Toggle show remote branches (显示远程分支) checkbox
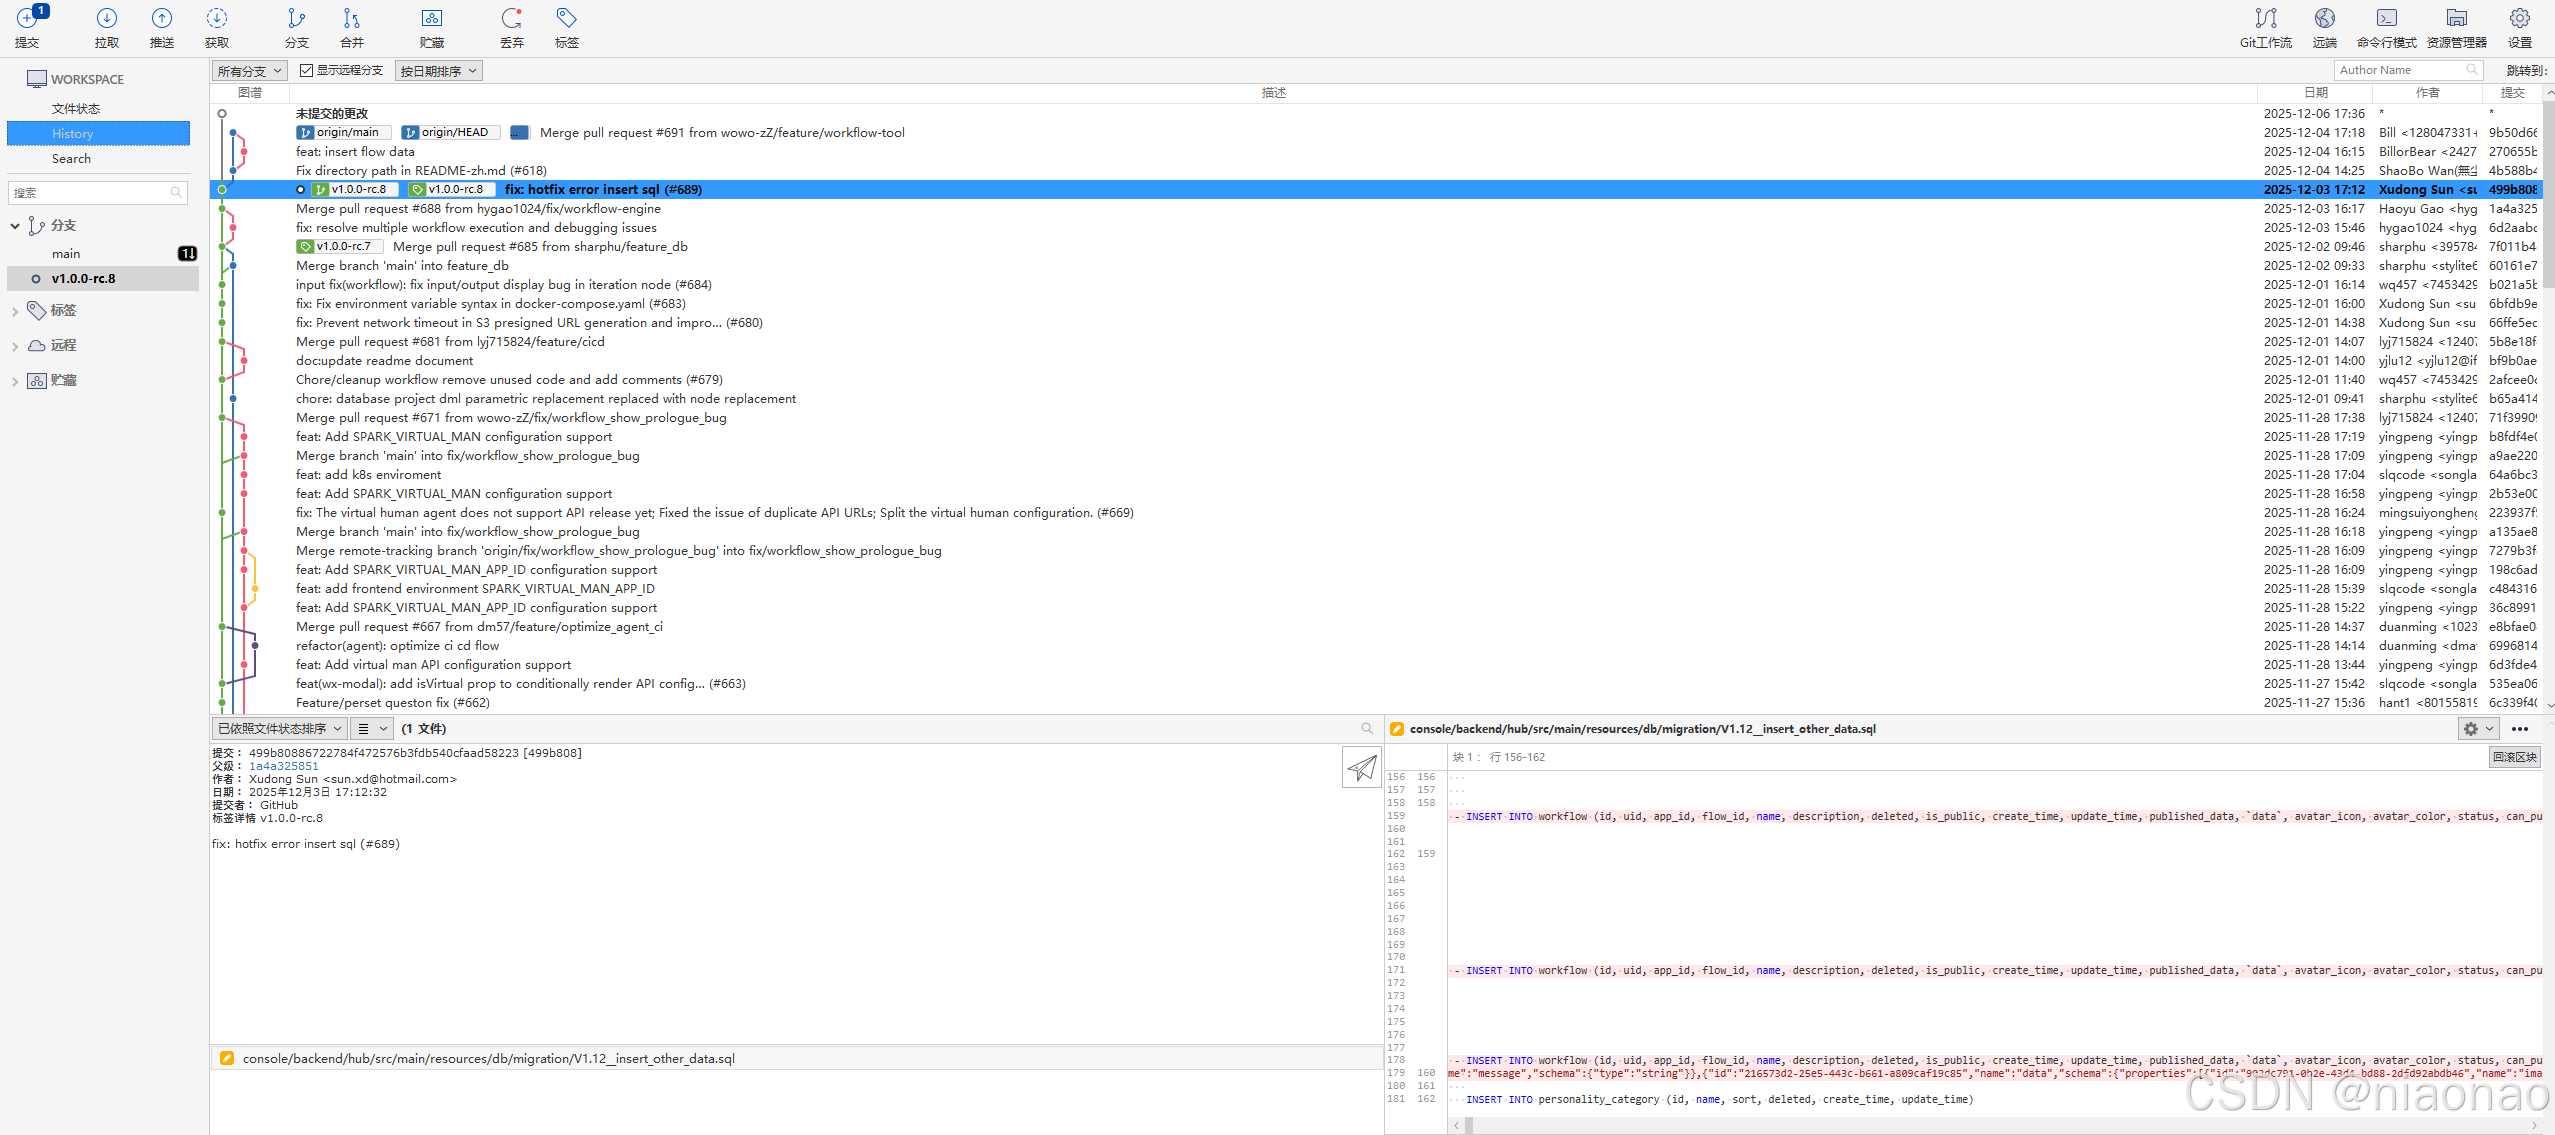The image size is (2555, 1135). pos(307,70)
